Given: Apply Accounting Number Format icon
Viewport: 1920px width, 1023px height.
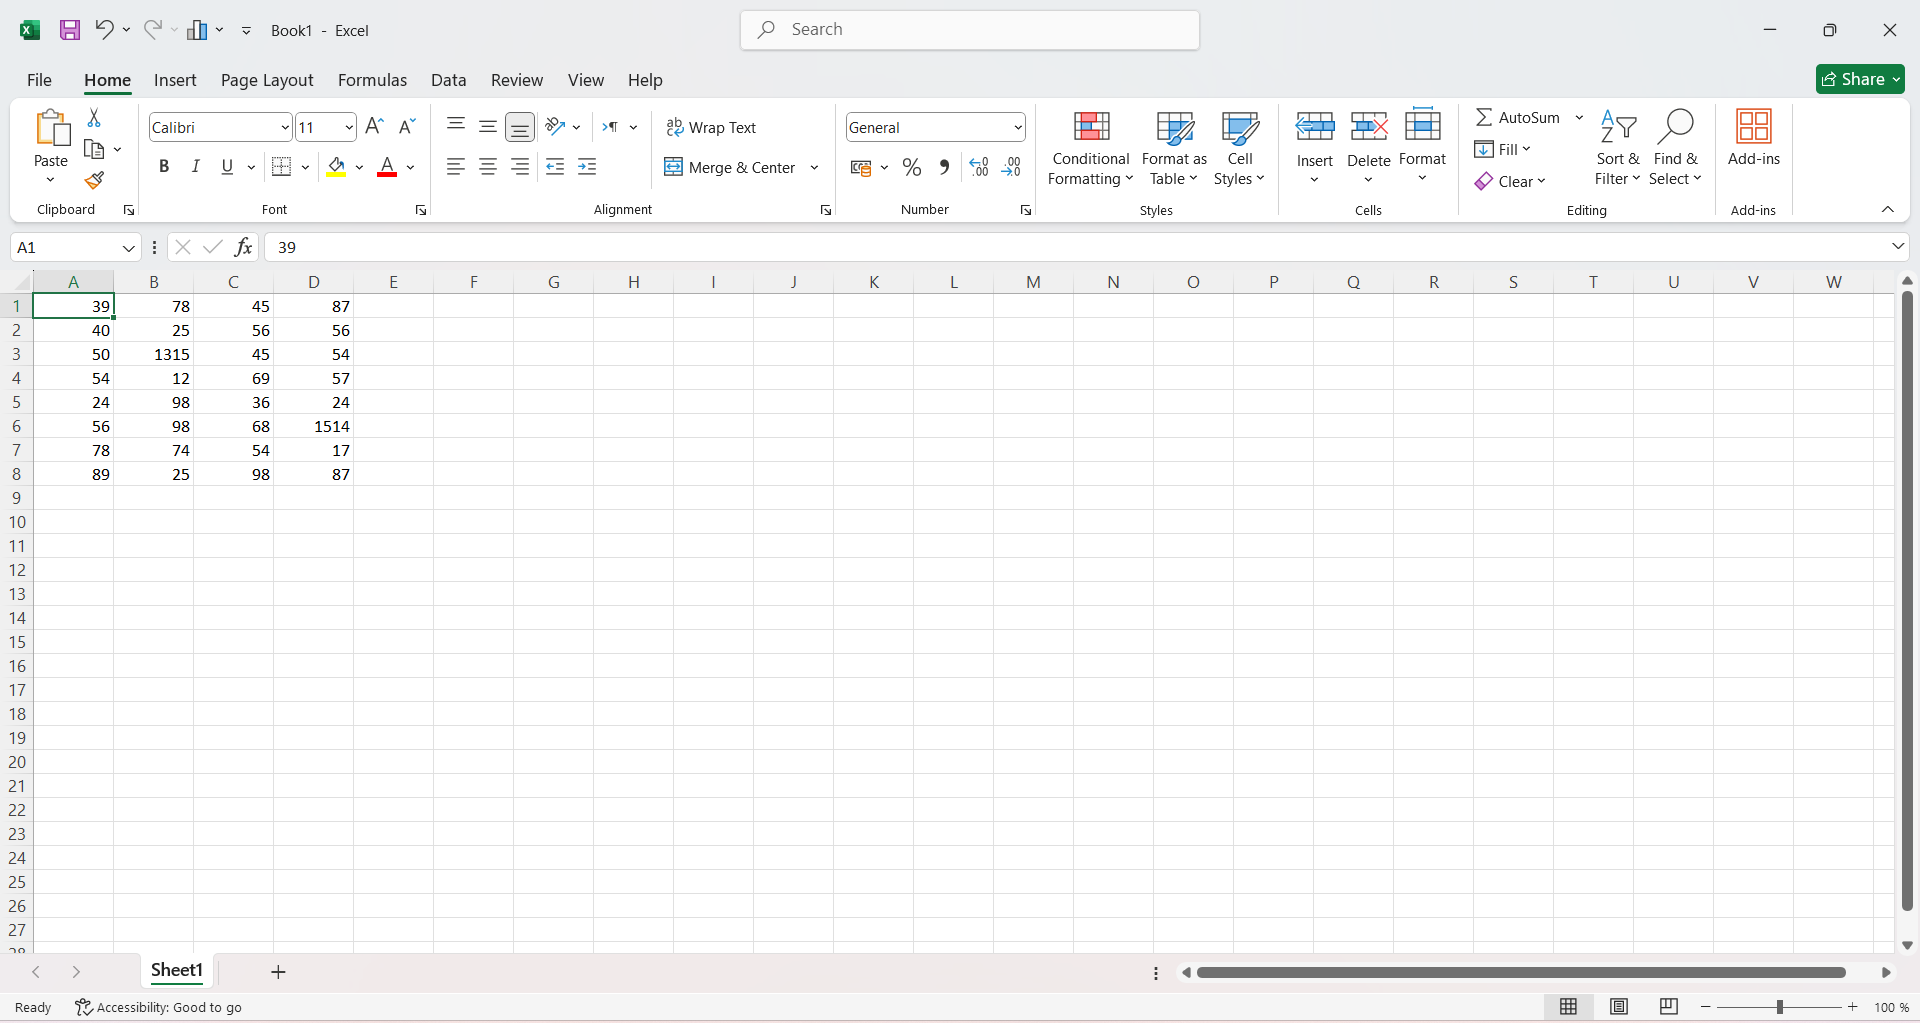Looking at the screenshot, I should point(861,167).
